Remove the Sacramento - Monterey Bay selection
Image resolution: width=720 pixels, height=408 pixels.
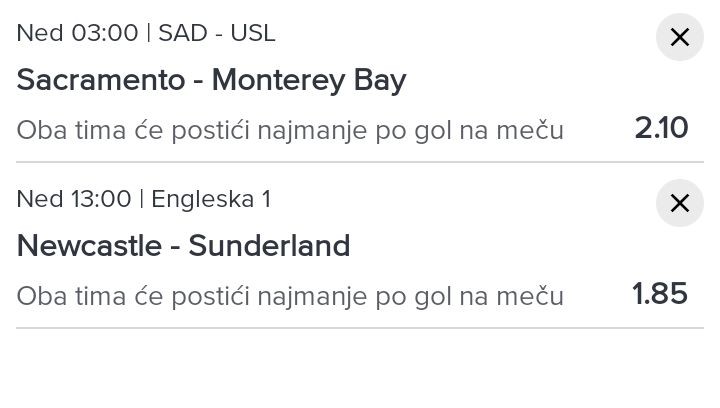(679, 38)
